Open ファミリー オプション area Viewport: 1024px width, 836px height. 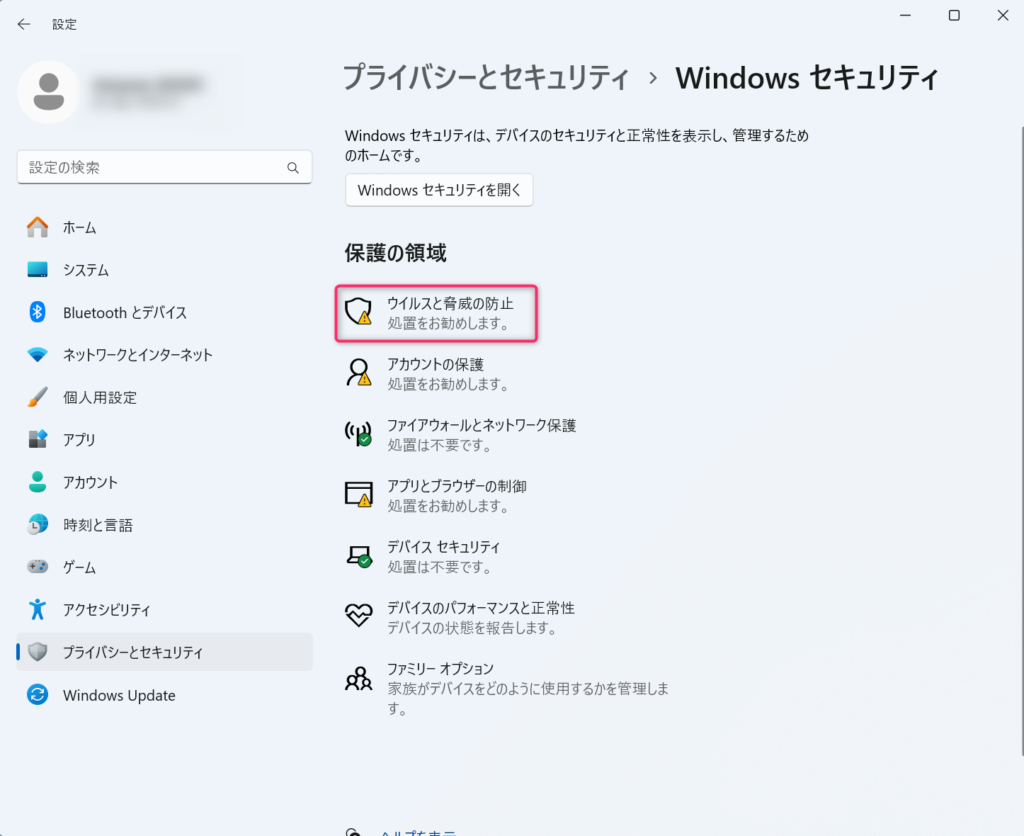506,688
